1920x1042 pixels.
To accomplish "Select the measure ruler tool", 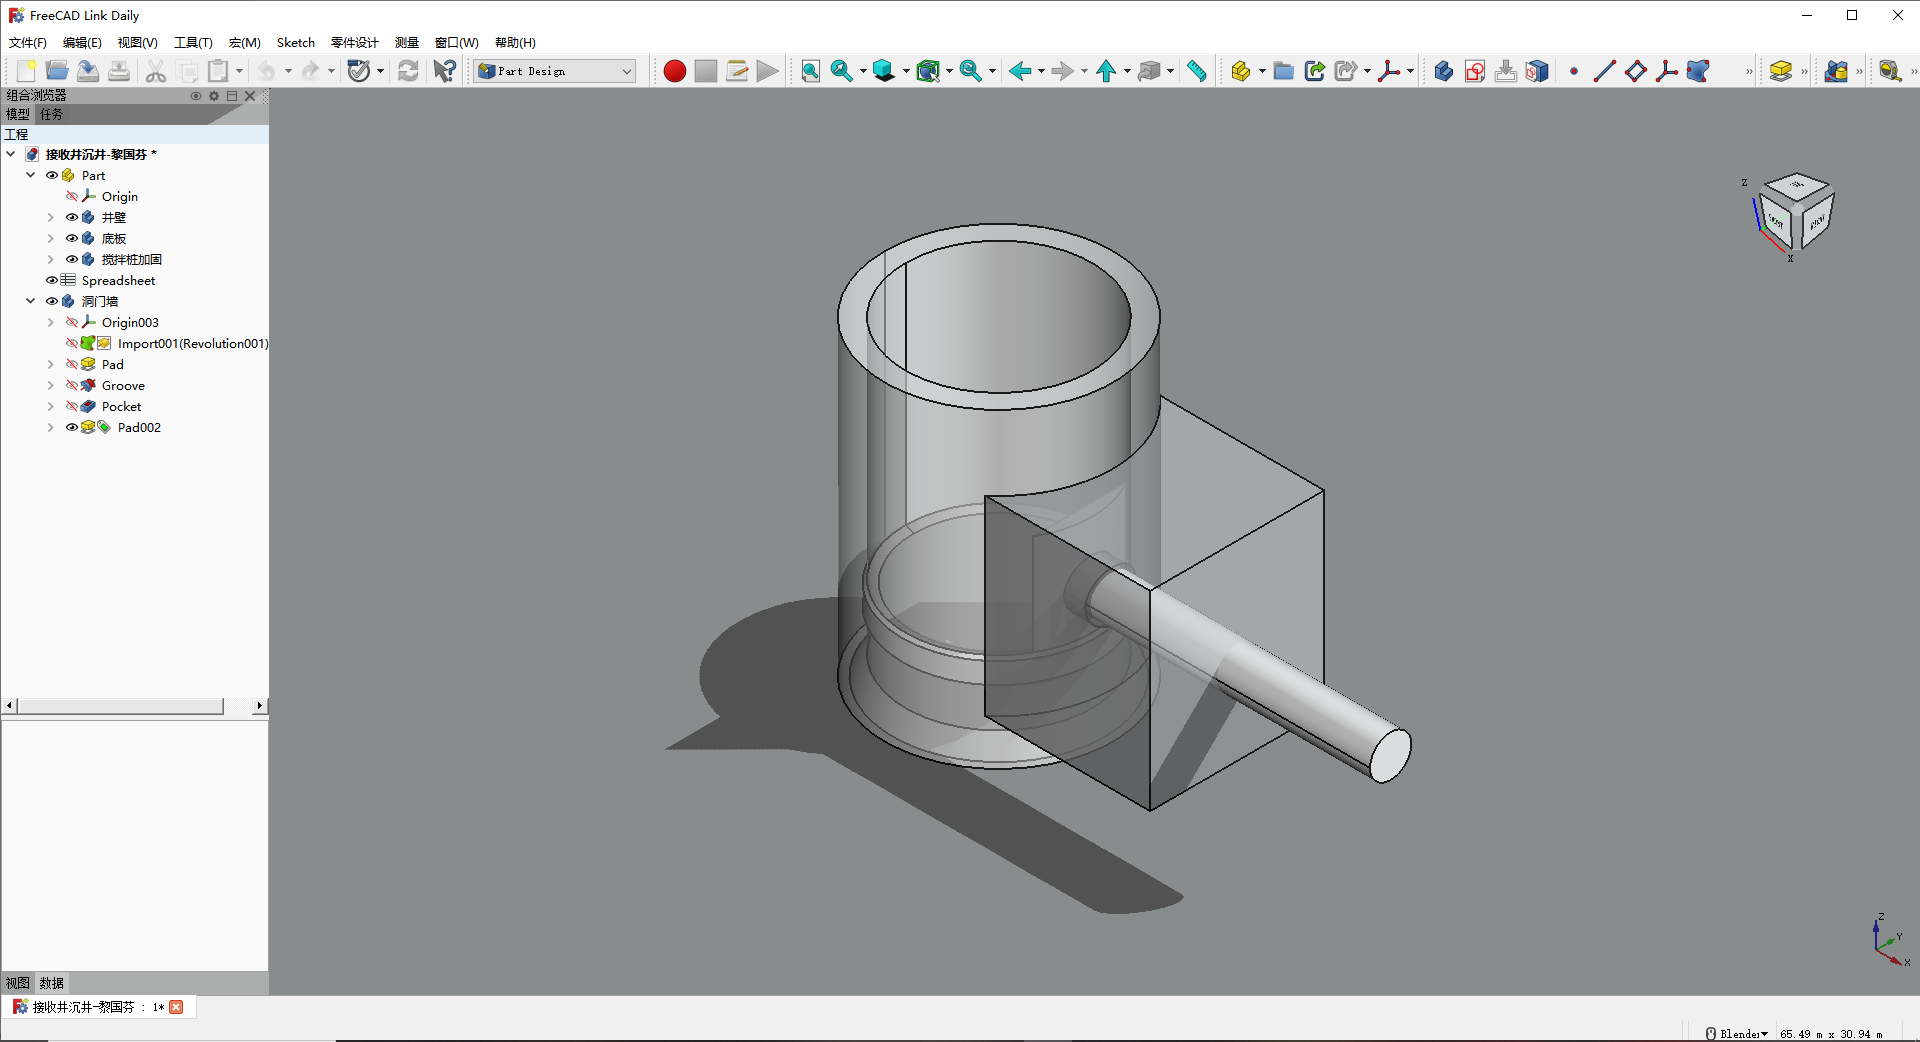I will 1196,71.
